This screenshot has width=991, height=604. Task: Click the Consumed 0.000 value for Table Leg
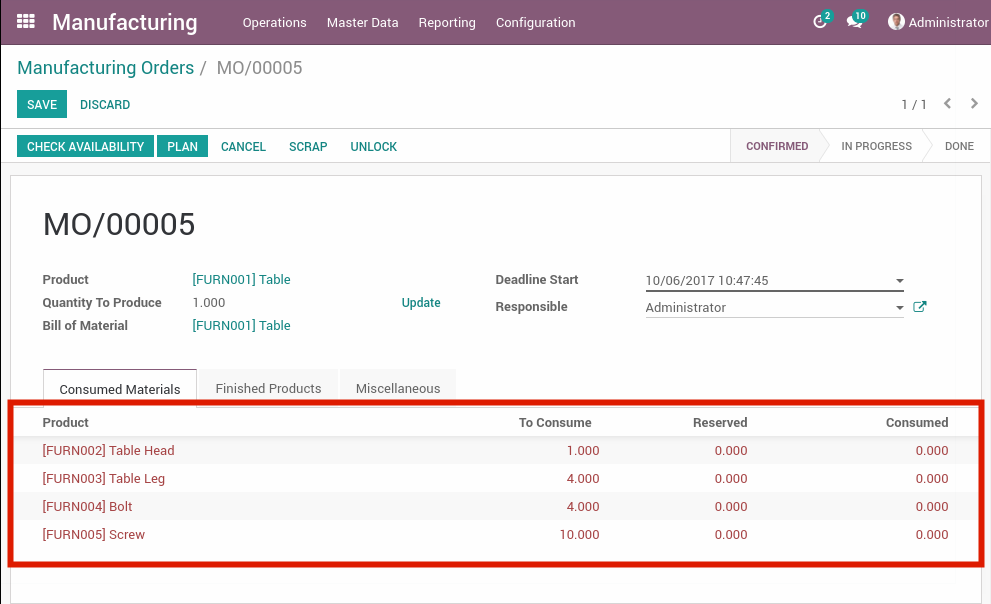point(932,479)
